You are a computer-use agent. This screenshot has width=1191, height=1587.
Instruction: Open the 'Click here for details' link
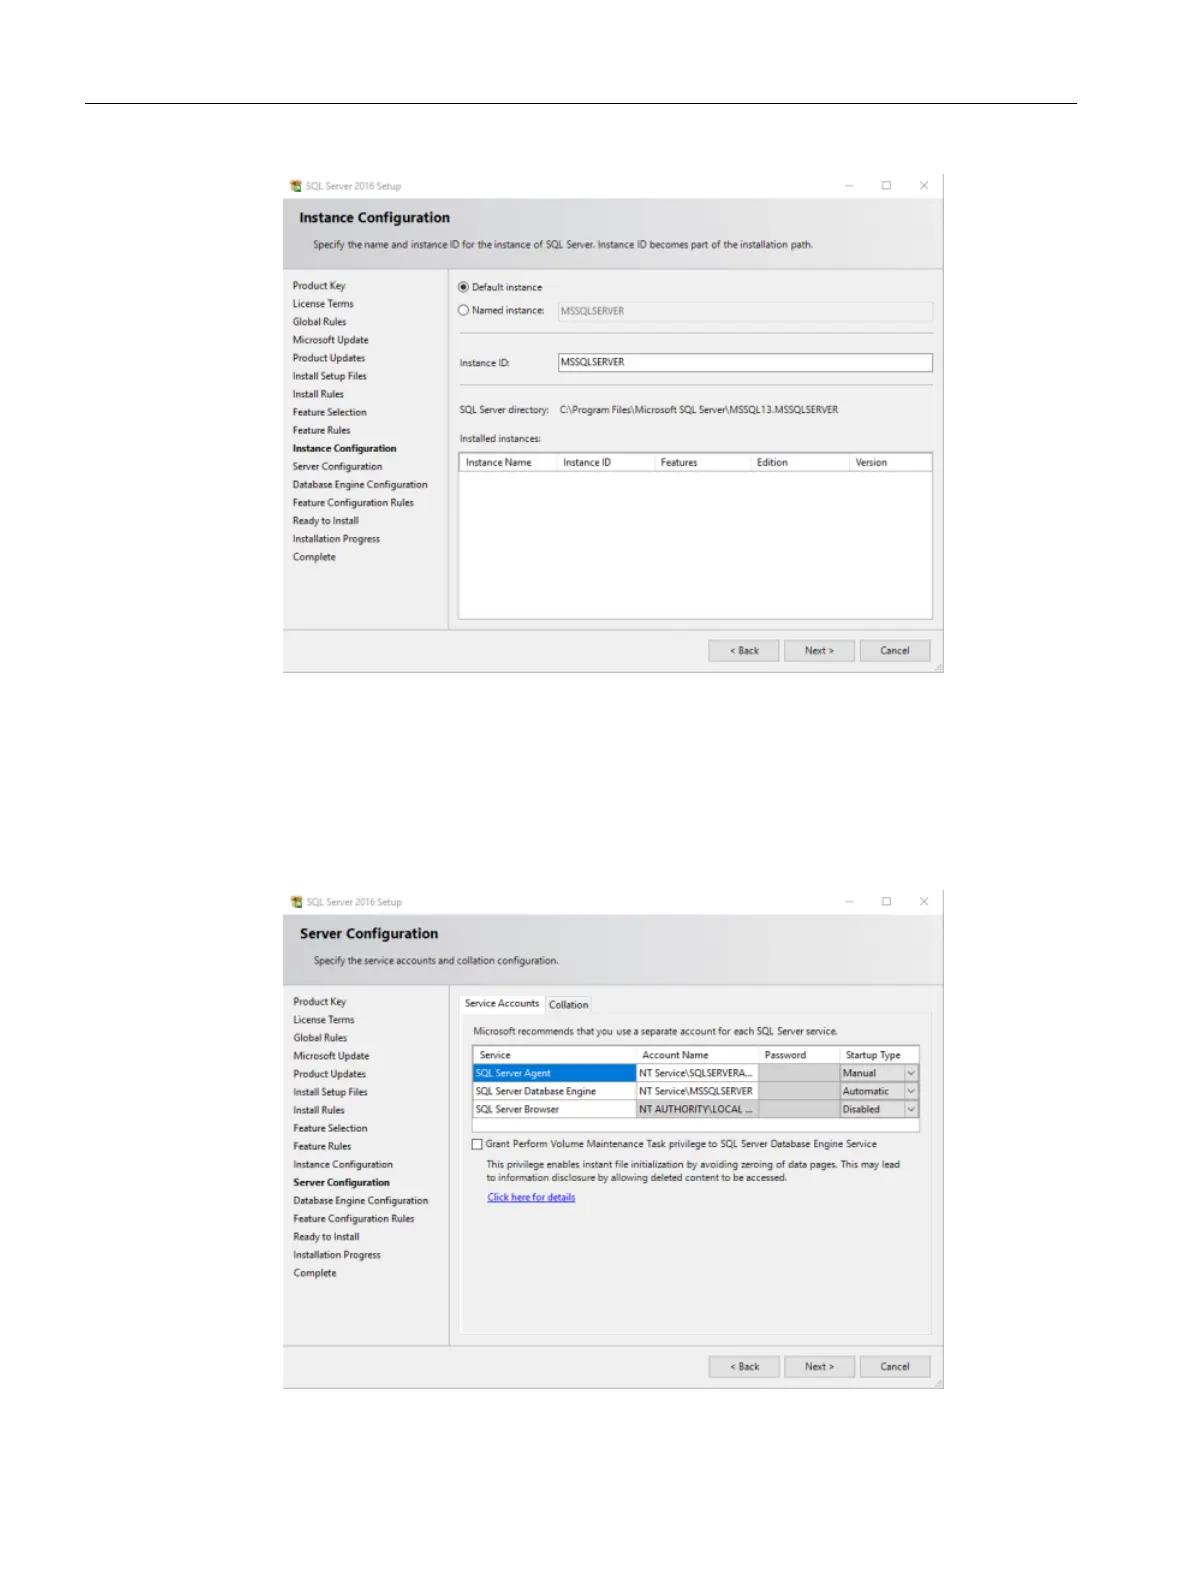click(531, 1197)
